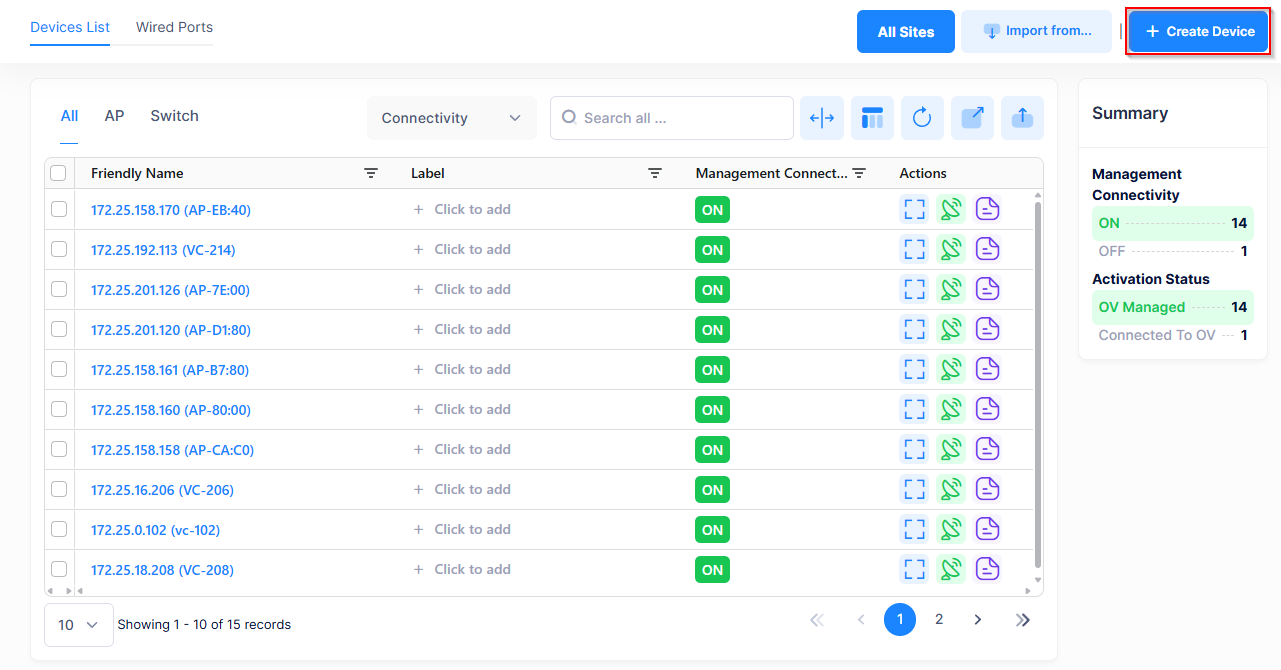This screenshot has width=1281, height=670.
Task: Click the upload/export arrow icon
Action: [x=1022, y=118]
